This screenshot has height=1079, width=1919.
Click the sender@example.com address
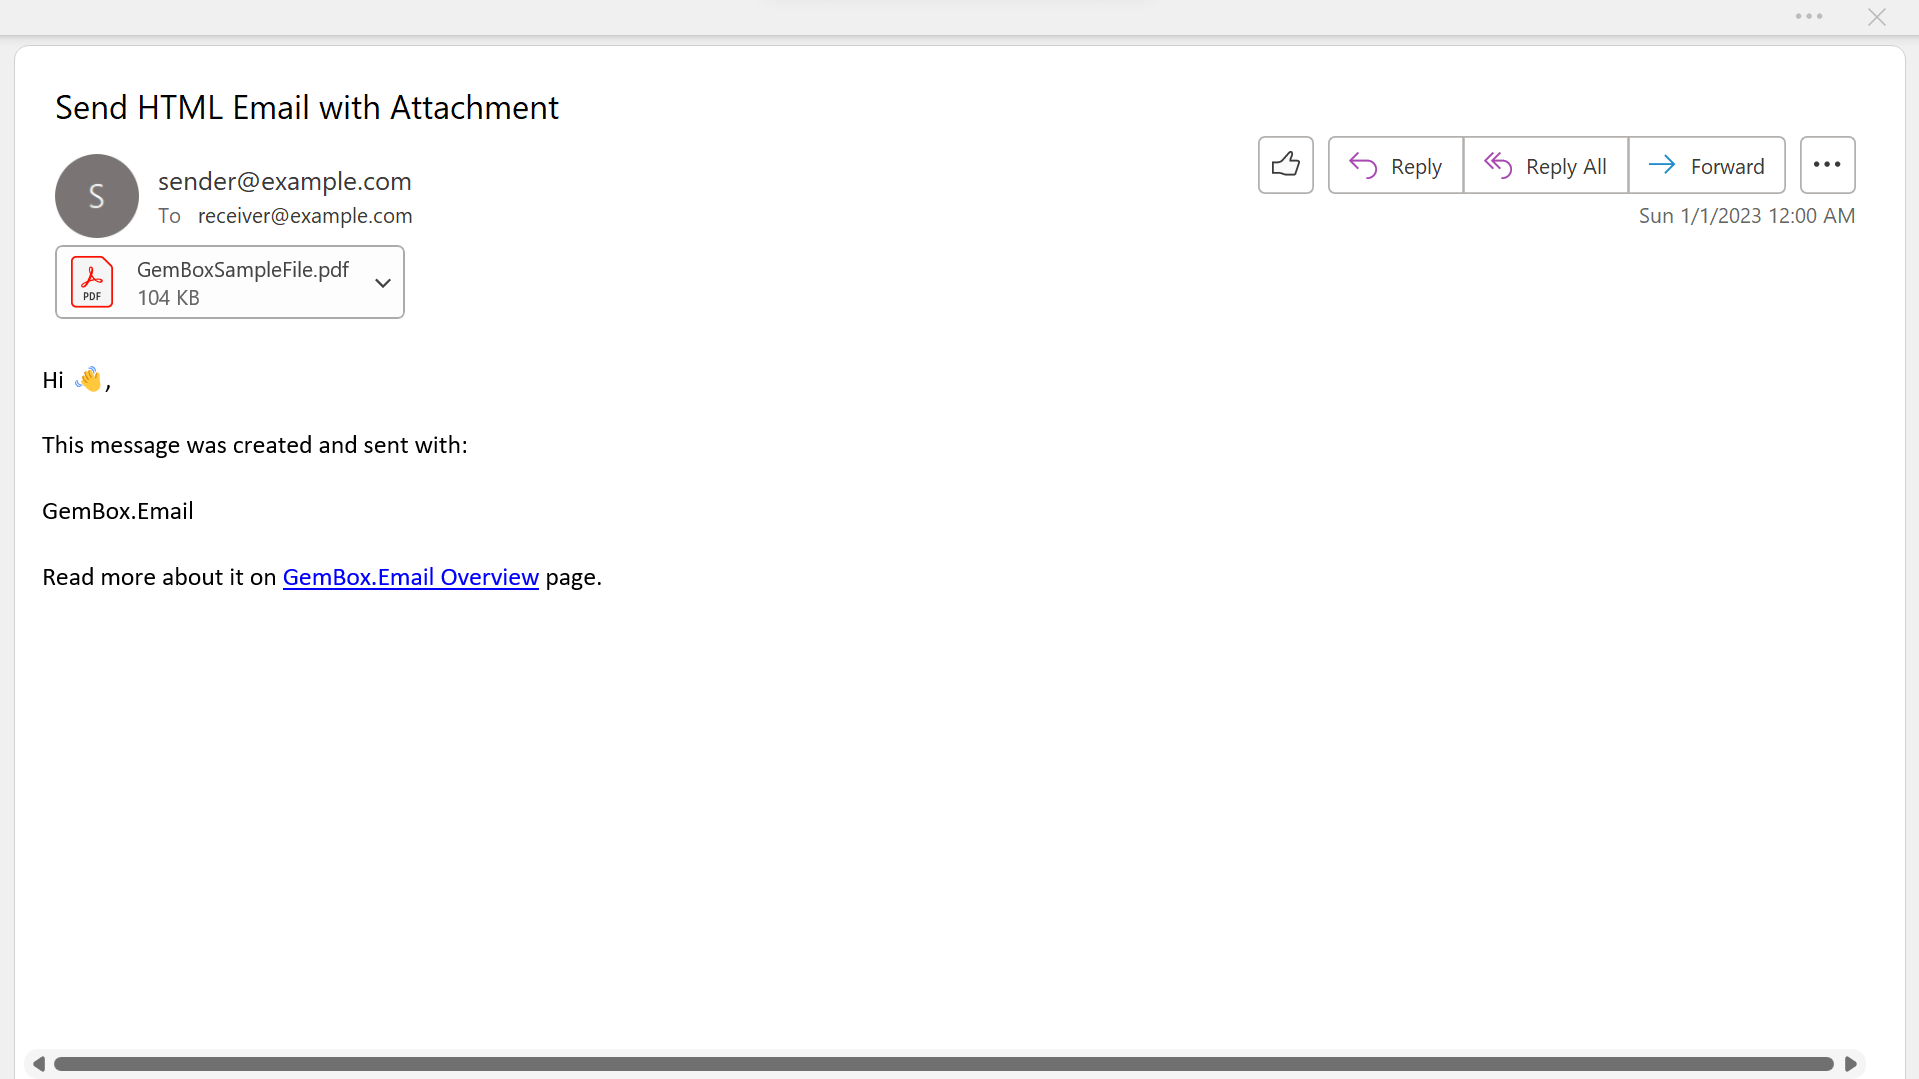[x=285, y=181]
